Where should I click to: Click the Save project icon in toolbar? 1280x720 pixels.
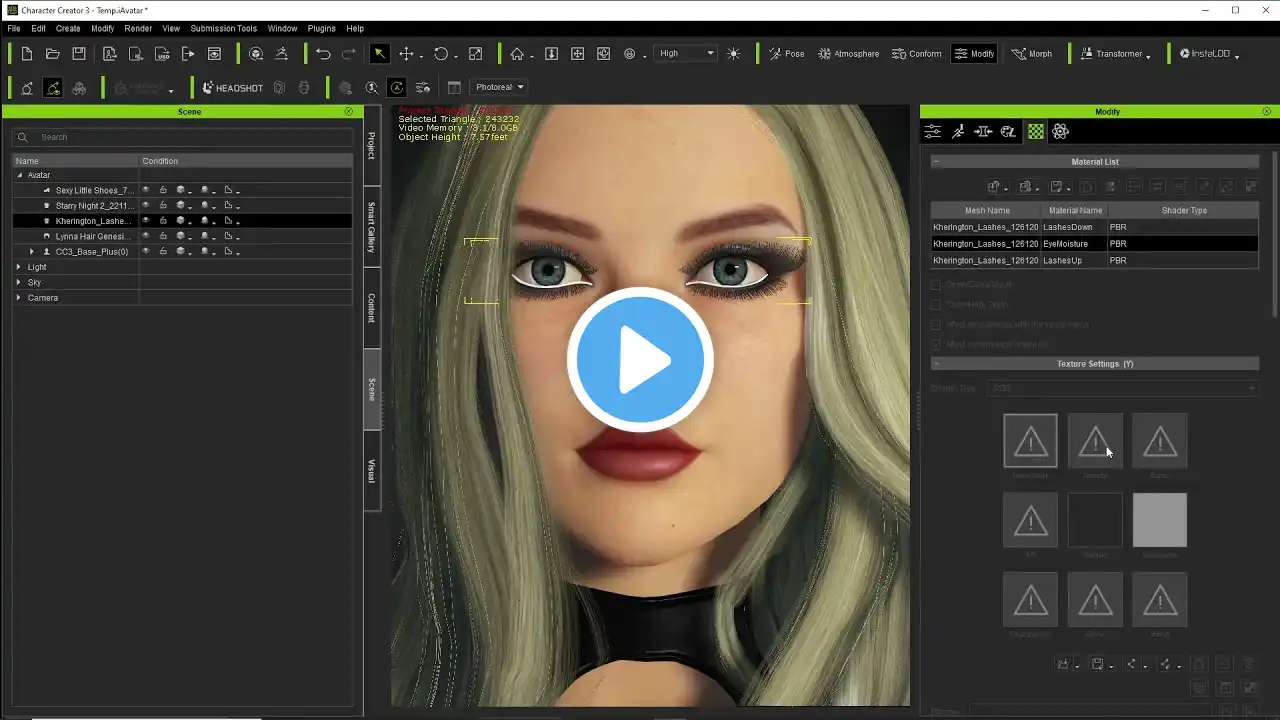pos(79,54)
